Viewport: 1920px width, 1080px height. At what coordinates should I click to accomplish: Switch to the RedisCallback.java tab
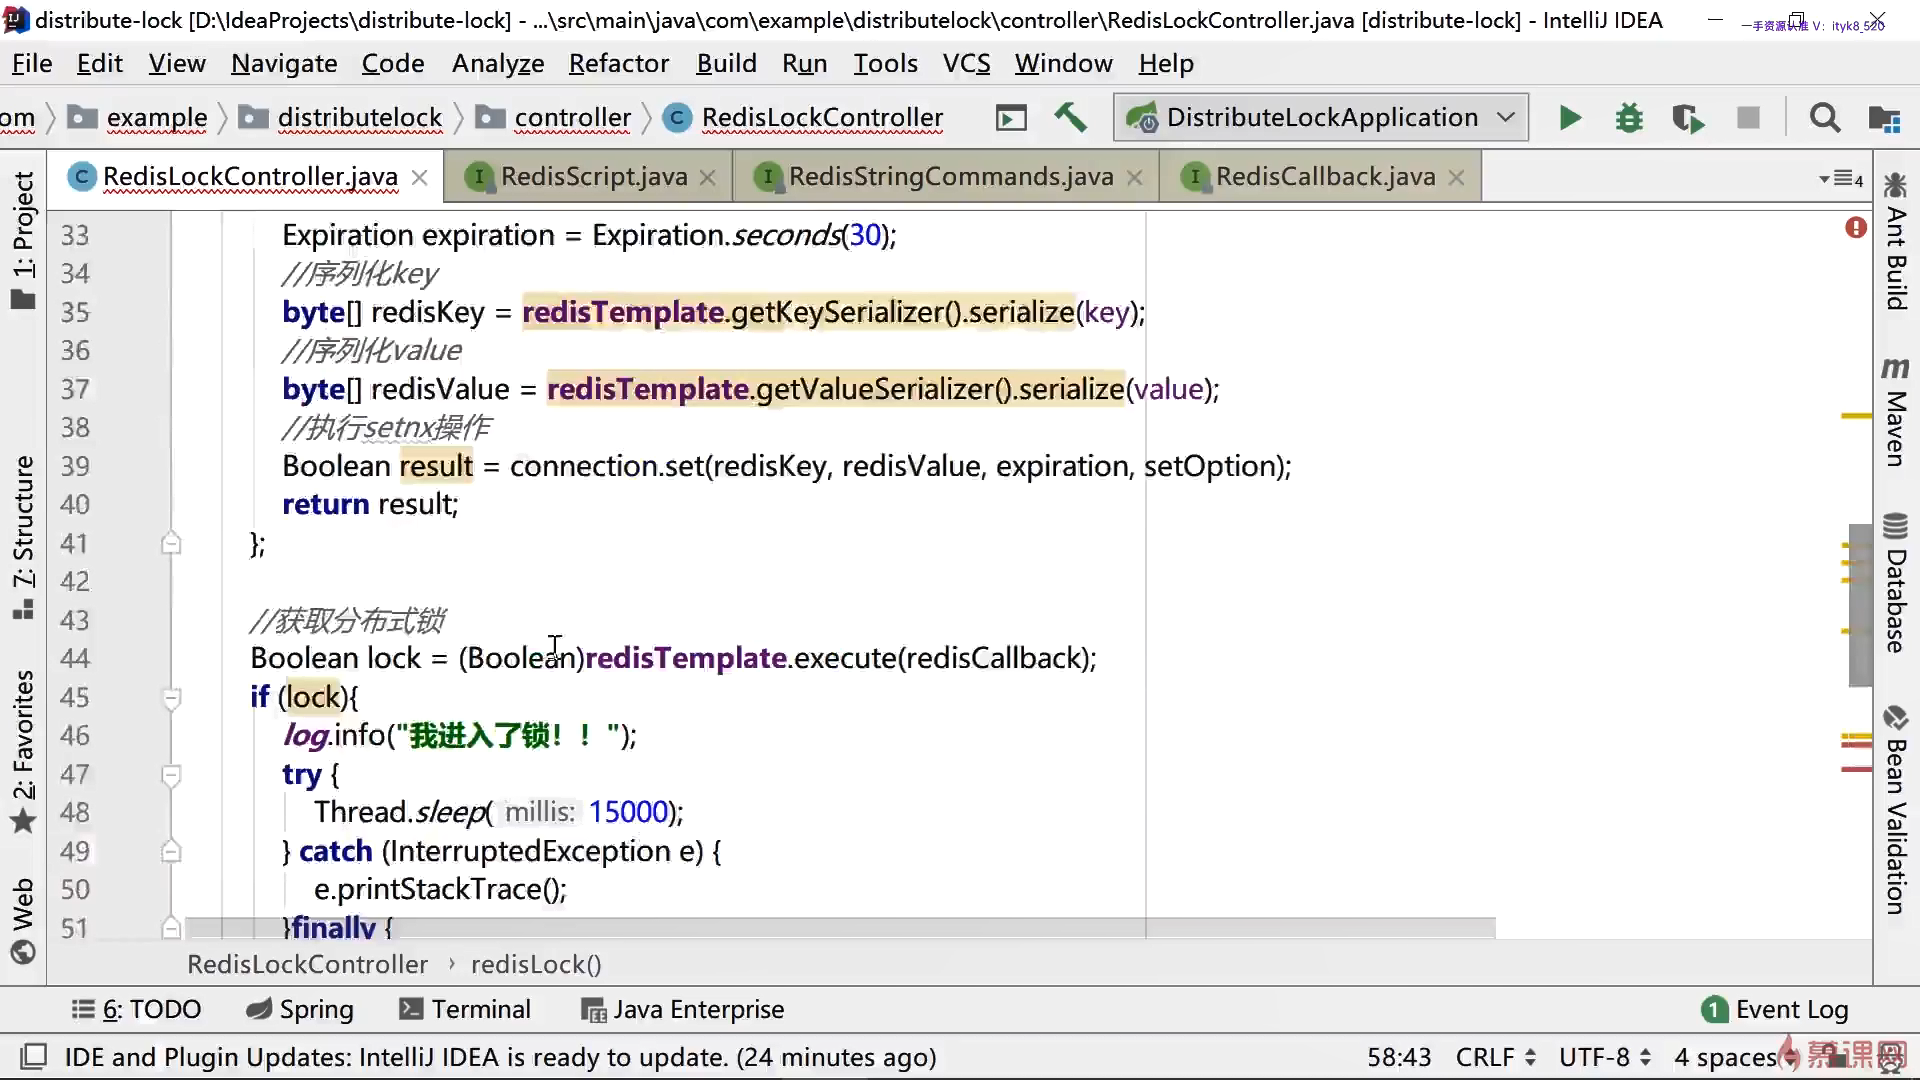[1324, 177]
